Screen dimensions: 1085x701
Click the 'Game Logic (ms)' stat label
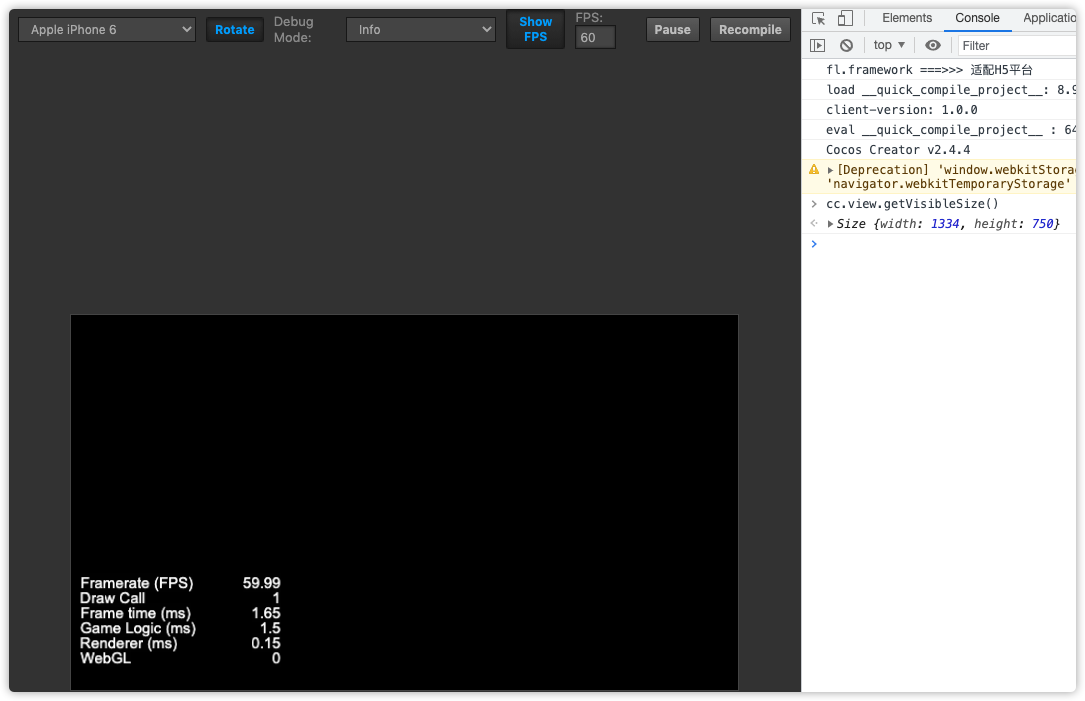coord(138,629)
